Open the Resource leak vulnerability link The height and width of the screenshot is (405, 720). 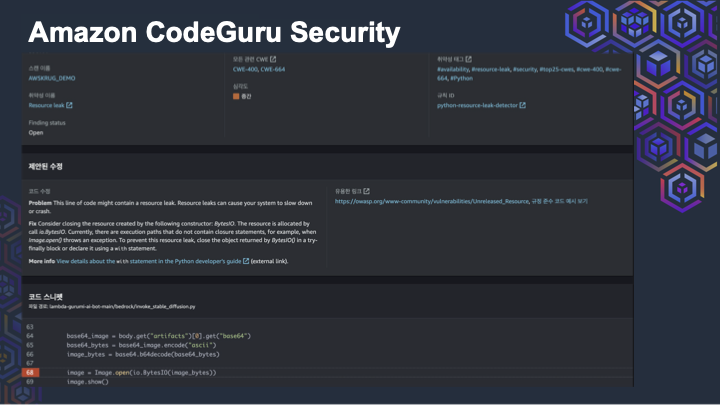(x=46, y=105)
